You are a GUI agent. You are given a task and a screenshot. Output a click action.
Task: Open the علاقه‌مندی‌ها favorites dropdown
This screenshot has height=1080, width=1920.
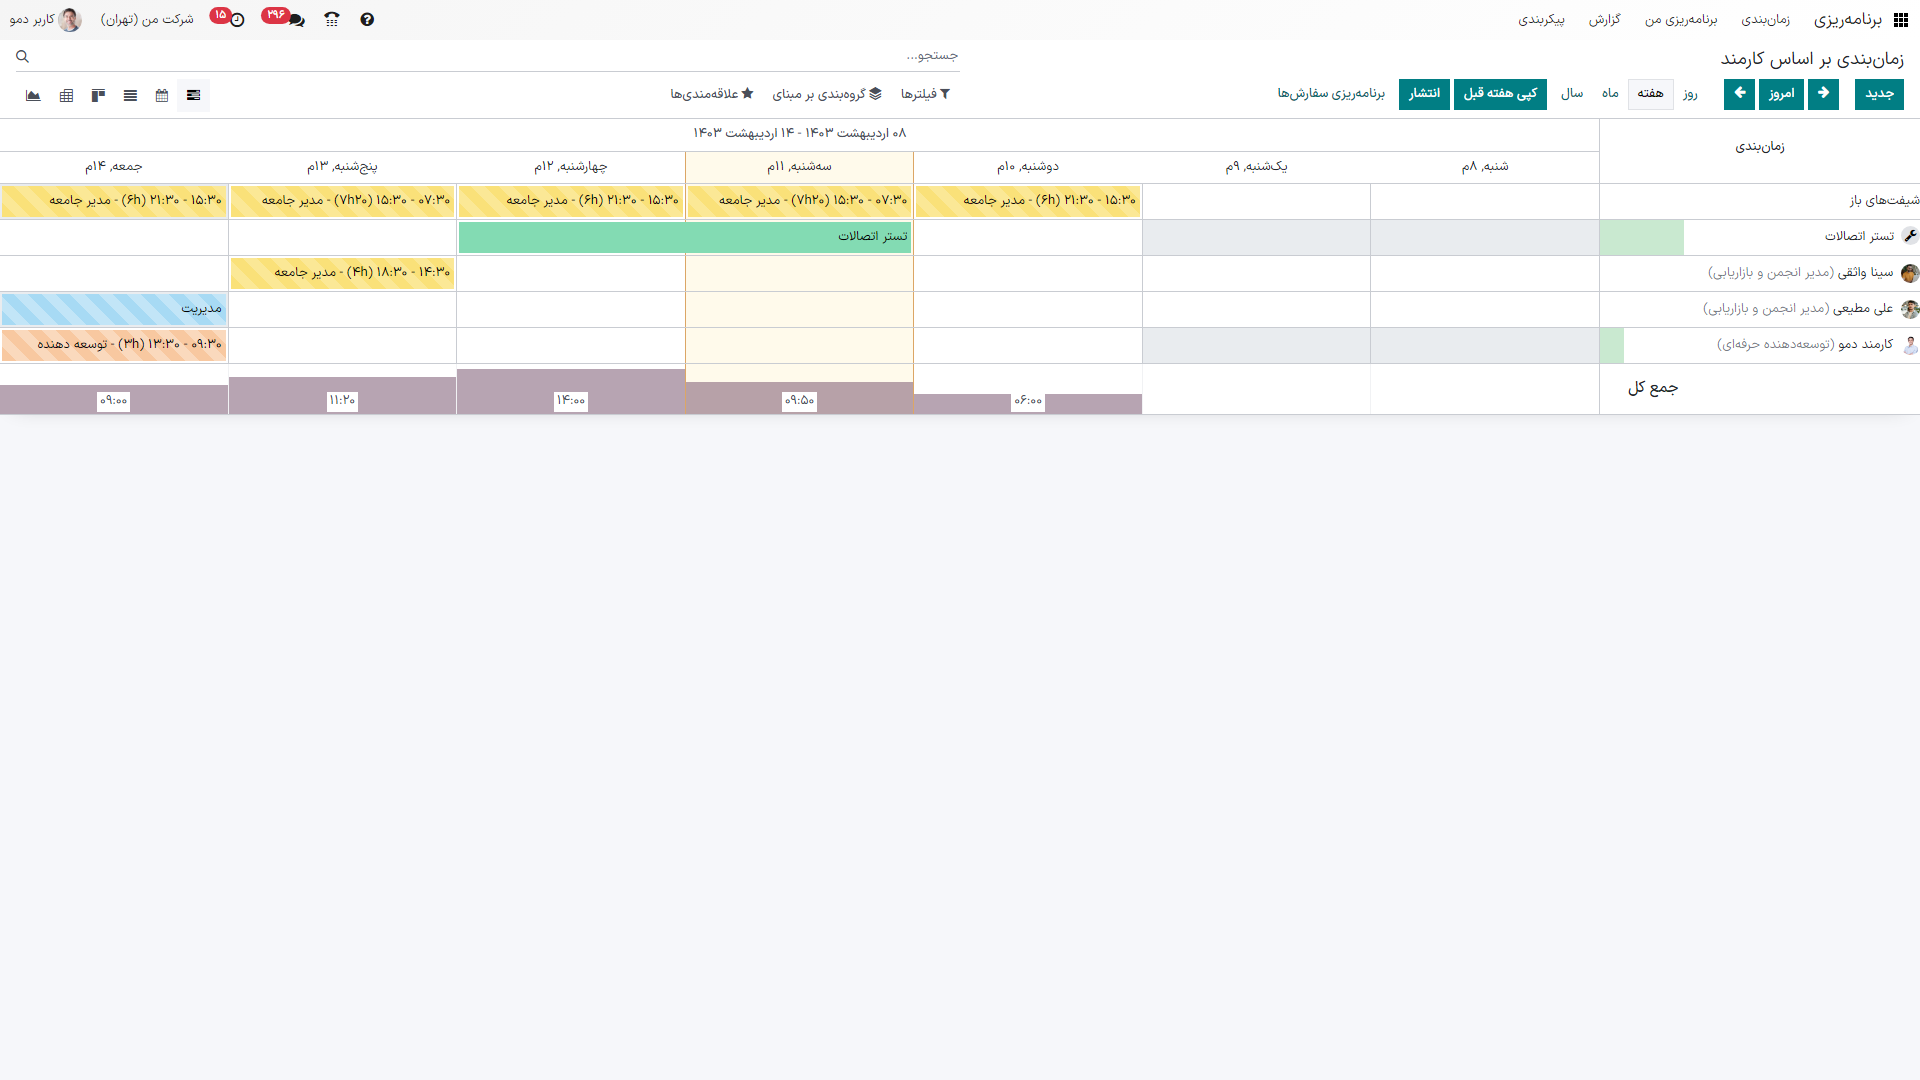coord(712,94)
